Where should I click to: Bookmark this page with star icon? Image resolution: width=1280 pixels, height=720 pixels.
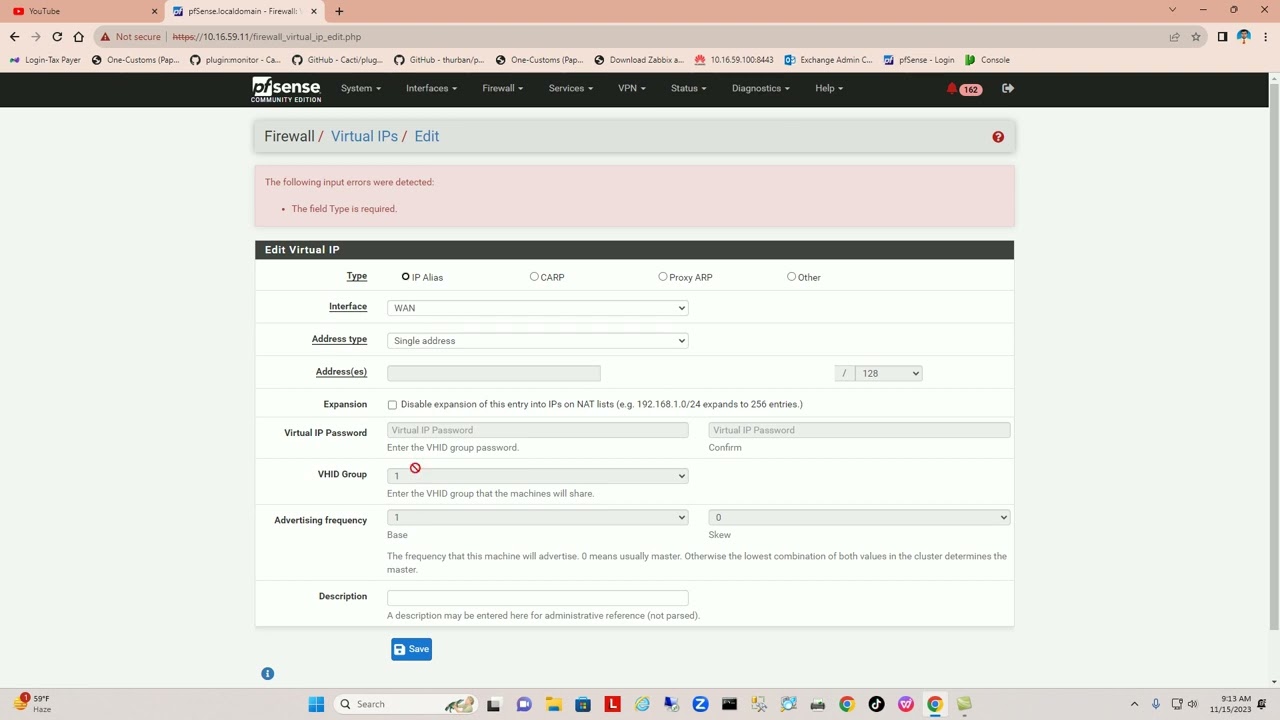click(x=1195, y=37)
